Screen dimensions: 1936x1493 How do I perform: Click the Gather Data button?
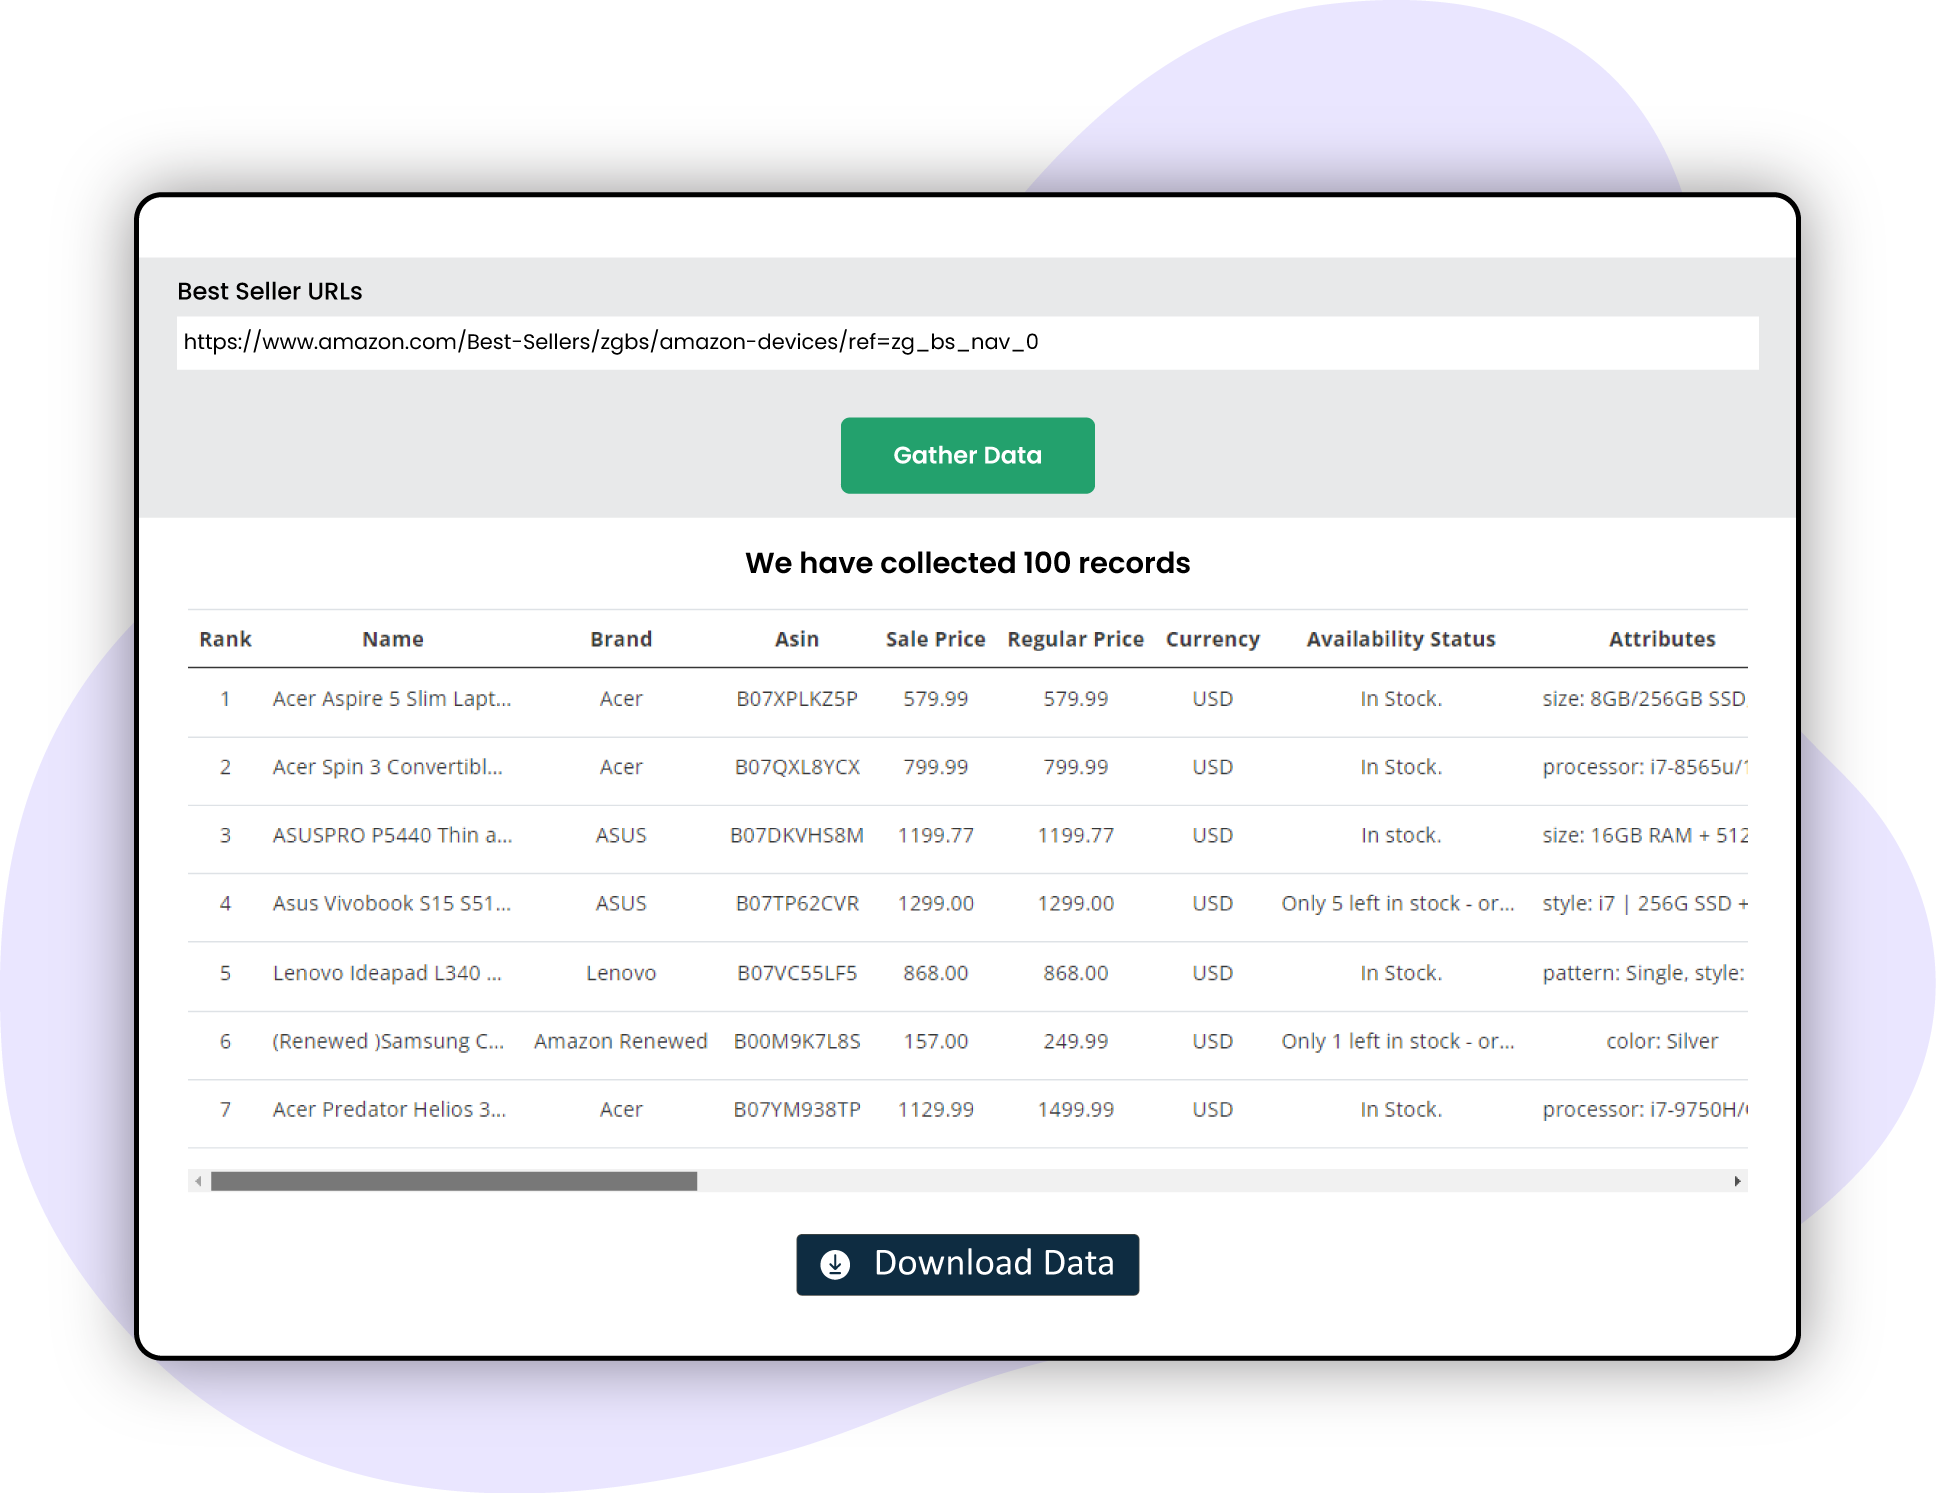point(967,455)
